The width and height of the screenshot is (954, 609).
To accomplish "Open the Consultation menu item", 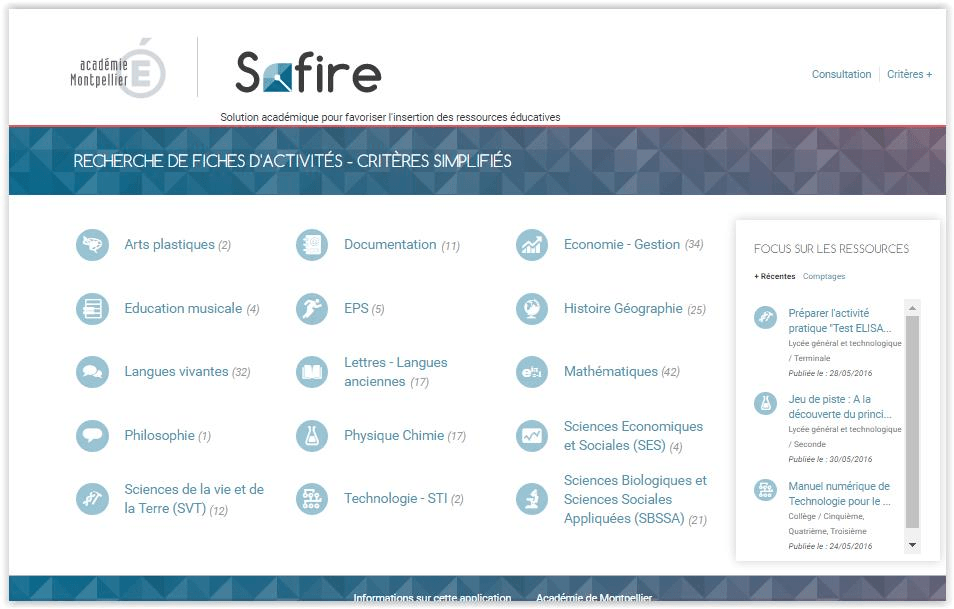I will [841, 74].
